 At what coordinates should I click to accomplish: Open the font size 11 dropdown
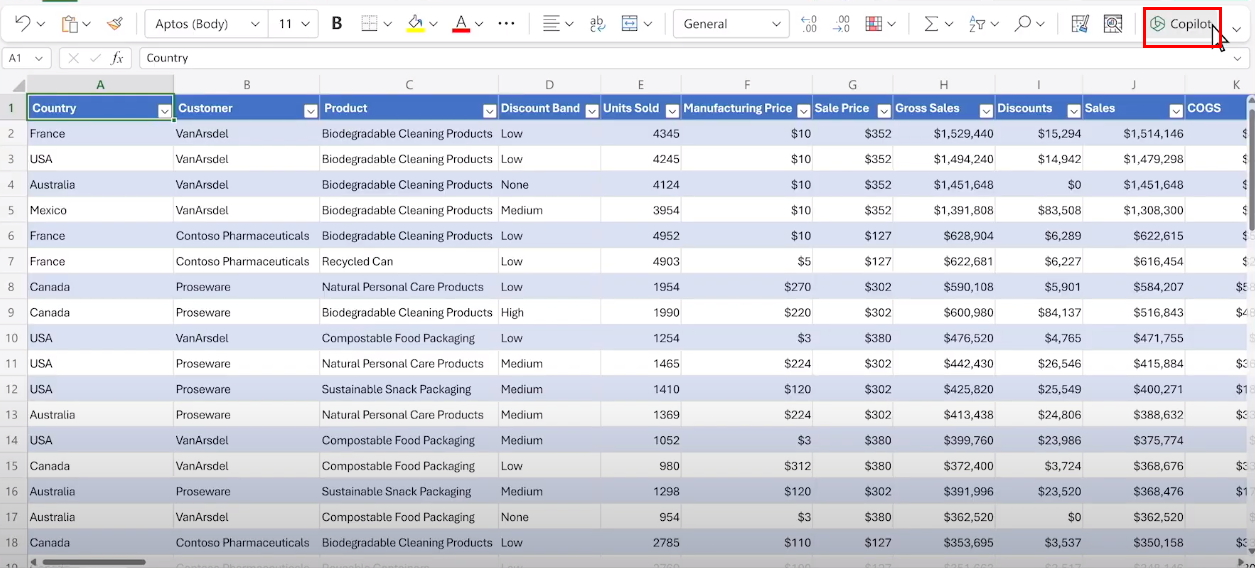click(306, 24)
